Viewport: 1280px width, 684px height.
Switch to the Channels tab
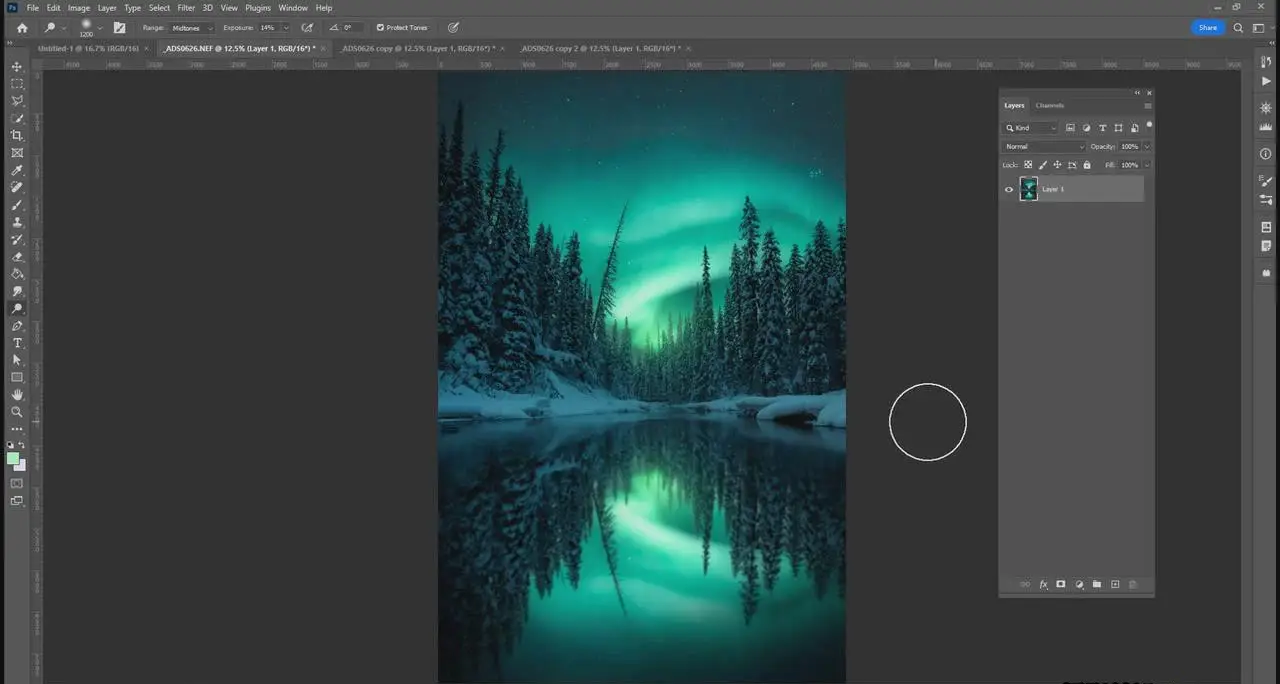coord(1050,105)
